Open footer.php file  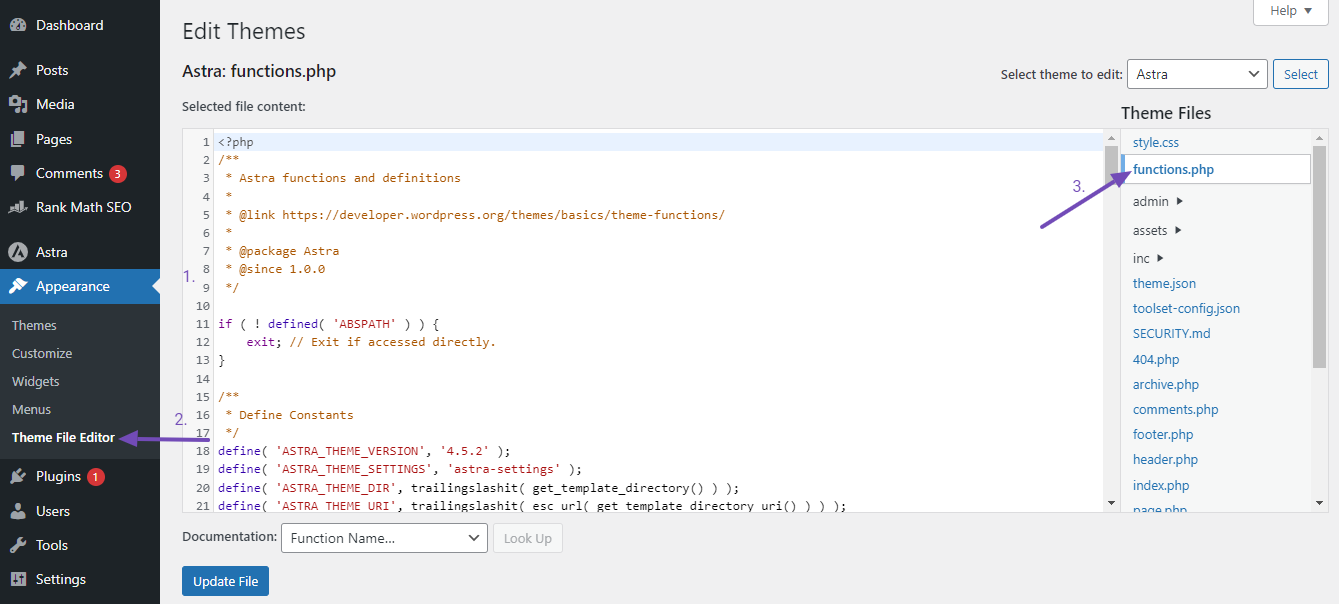[1164, 434]
